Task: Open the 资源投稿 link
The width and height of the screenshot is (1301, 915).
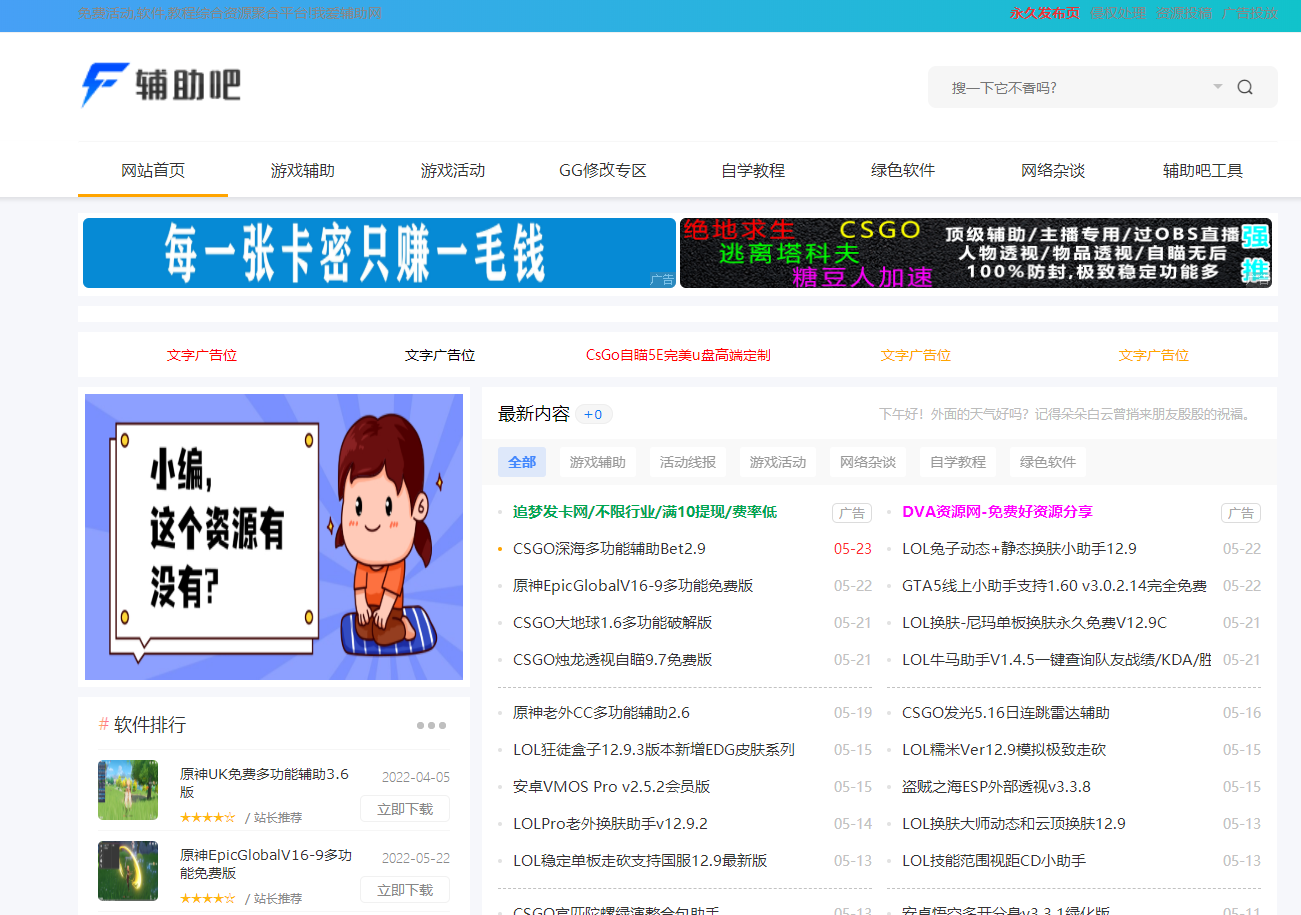Action: click(1183, 14)
